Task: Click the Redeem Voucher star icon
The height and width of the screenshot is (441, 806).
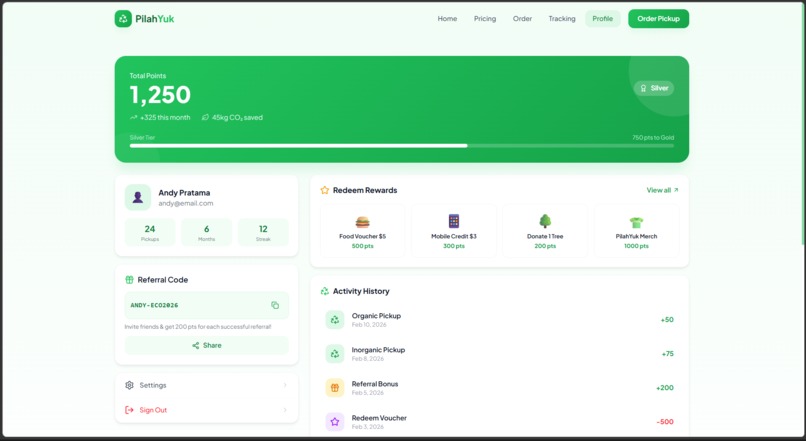Action: (x=335, y=422)
